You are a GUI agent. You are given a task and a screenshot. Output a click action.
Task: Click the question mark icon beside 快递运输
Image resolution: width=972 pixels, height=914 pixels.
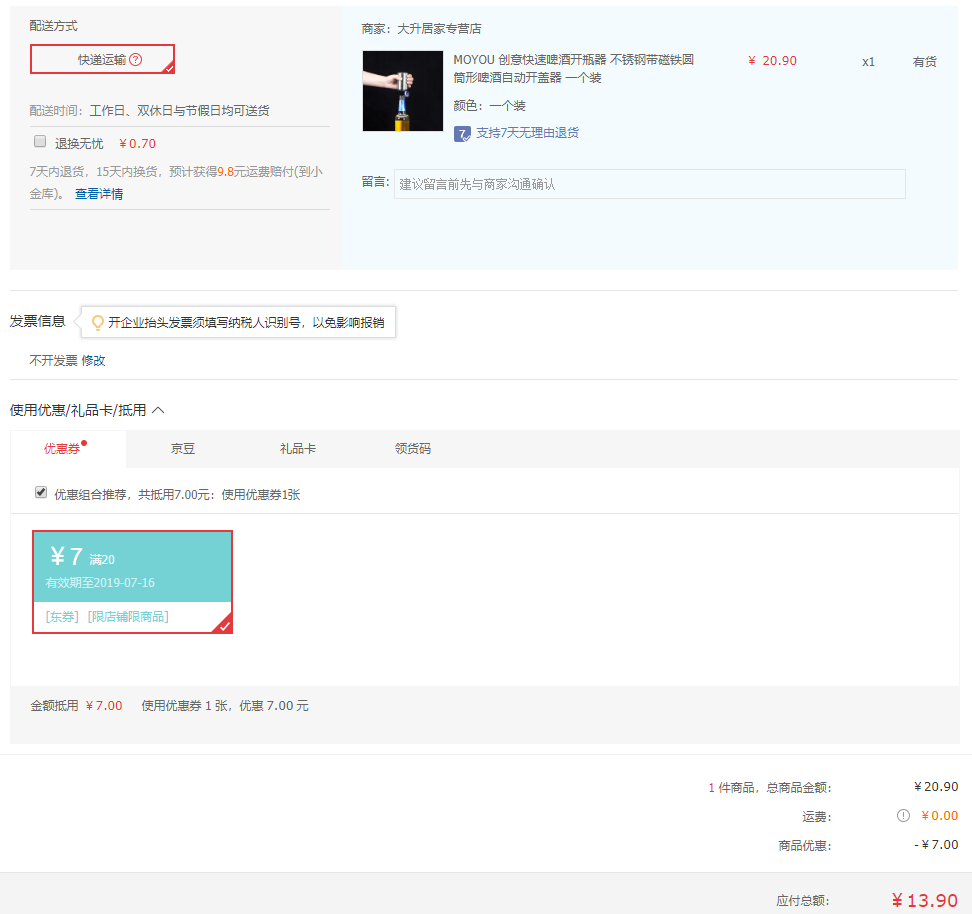136,60
